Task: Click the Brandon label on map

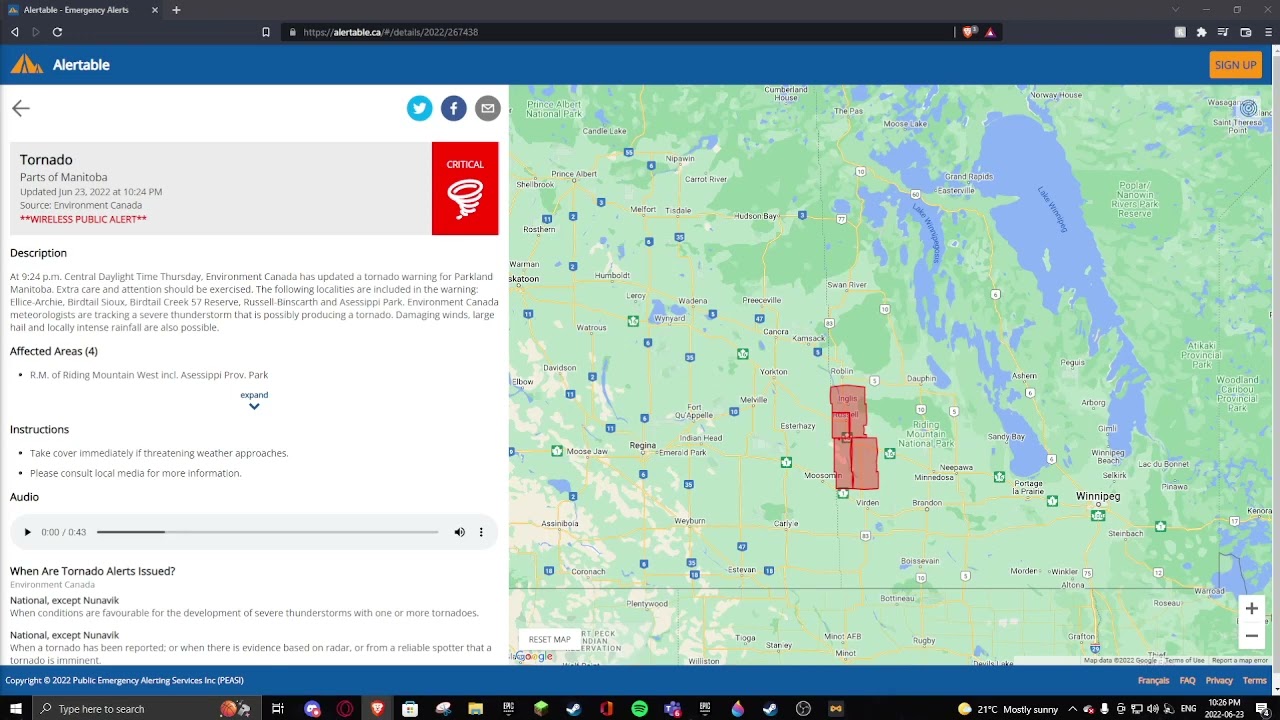Action: point(927,503)
